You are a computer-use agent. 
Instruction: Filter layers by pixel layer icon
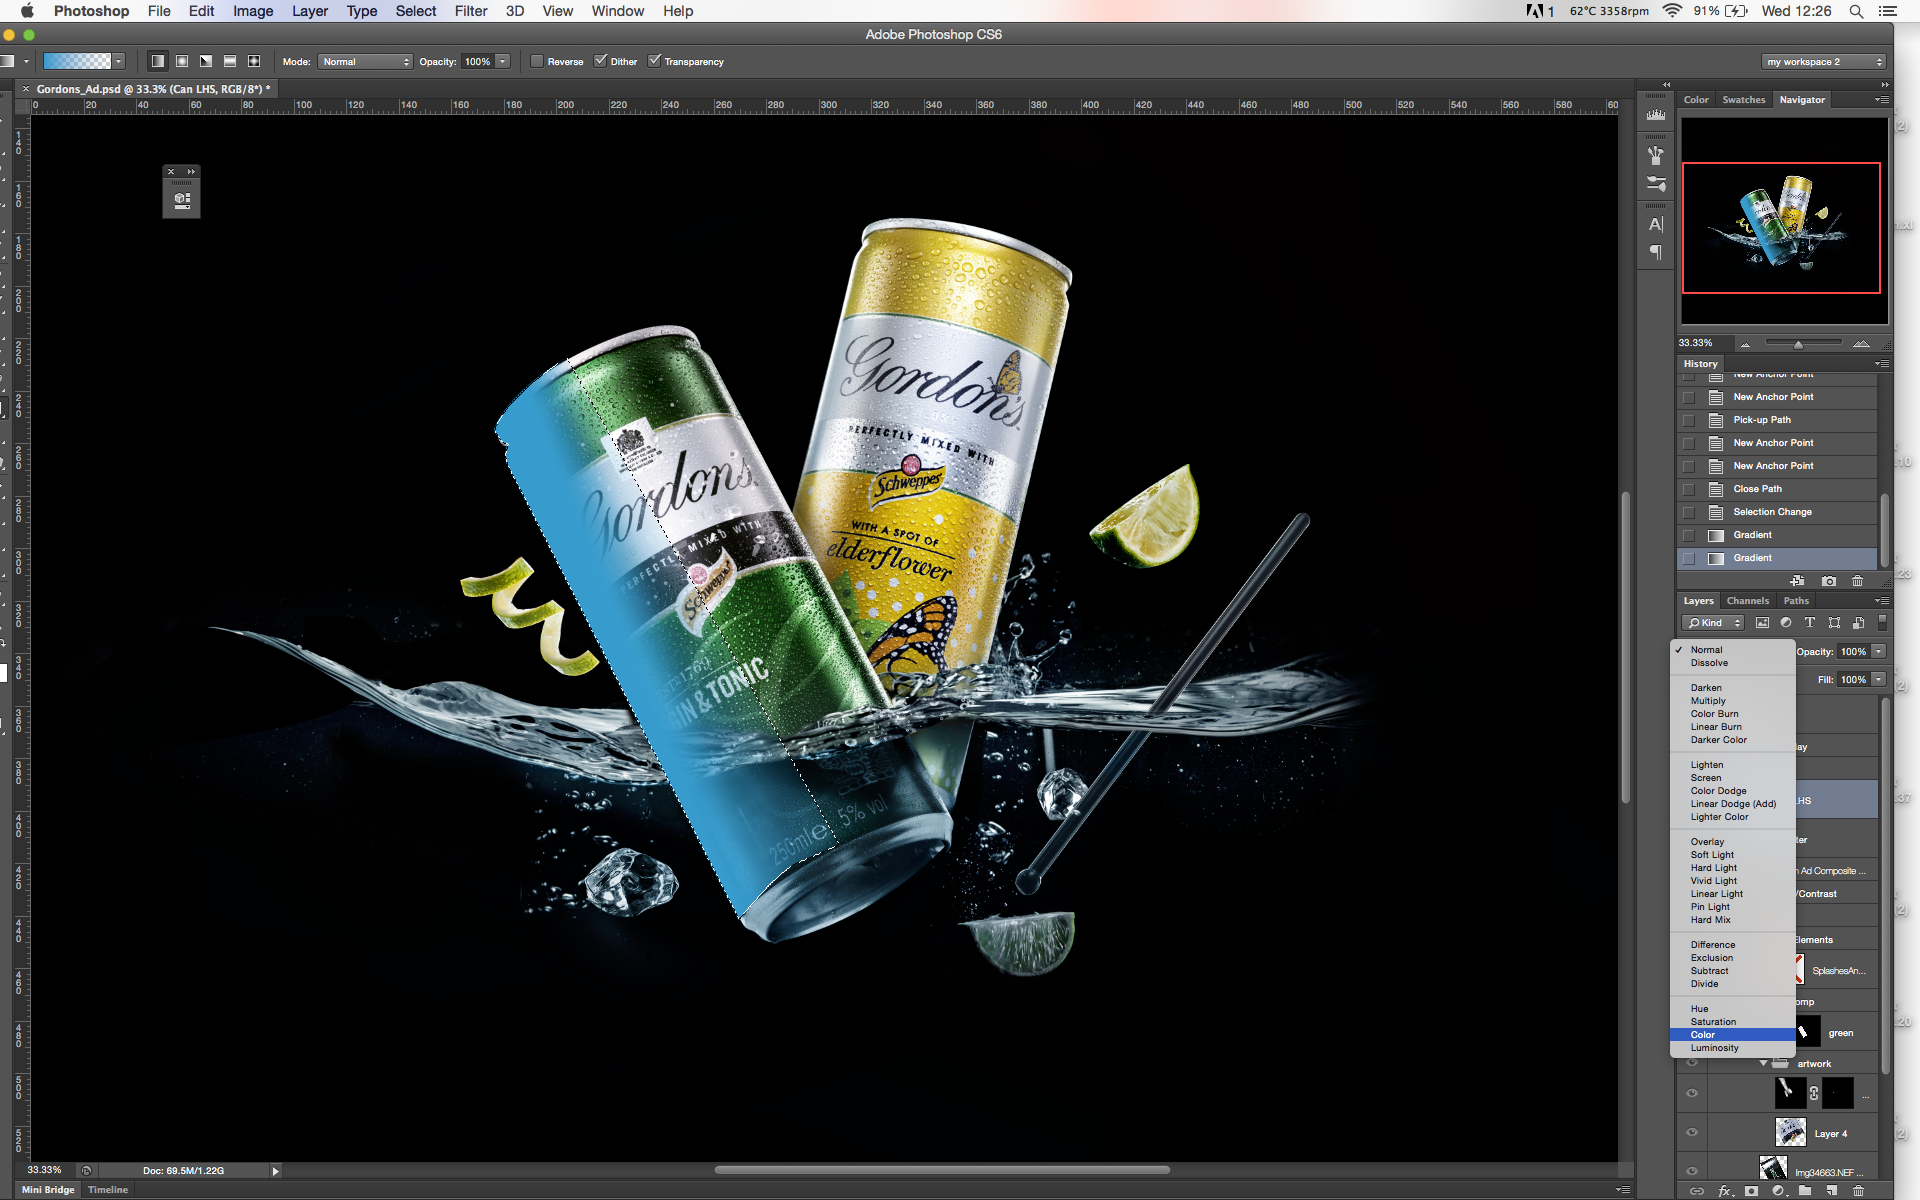pyautogui.click(x=1762, y=623)
